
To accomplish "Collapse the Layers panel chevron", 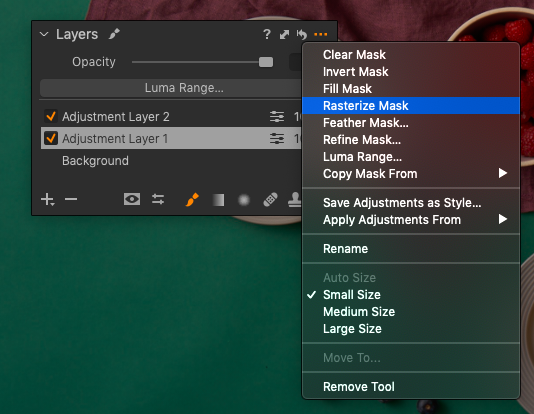I will click(44, 34).
